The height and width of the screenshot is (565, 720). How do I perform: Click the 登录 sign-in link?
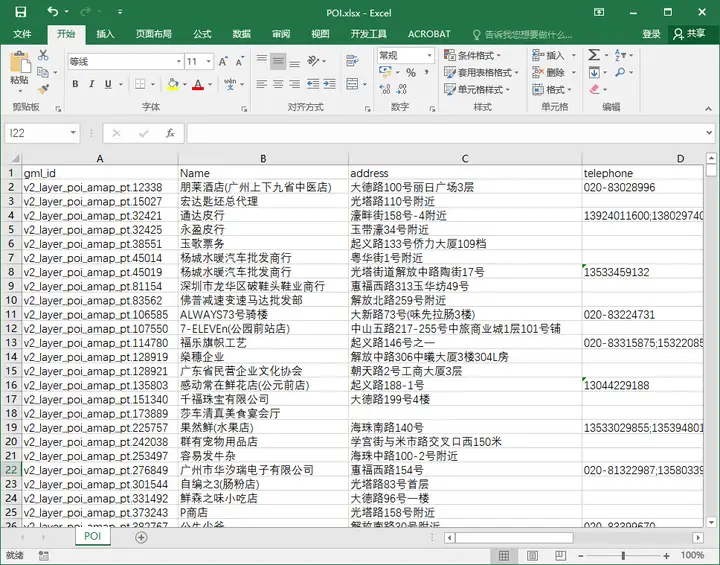coord(651,34)
